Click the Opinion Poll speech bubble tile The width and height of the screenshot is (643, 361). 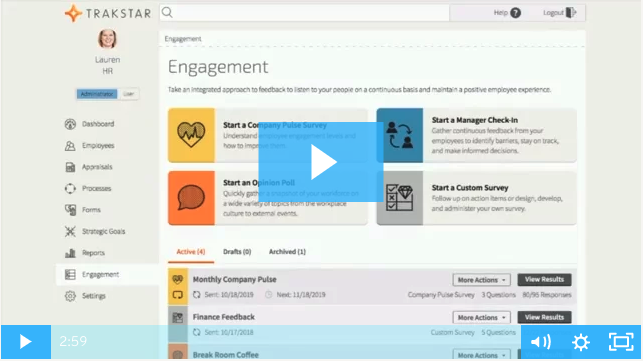(191, 198)
